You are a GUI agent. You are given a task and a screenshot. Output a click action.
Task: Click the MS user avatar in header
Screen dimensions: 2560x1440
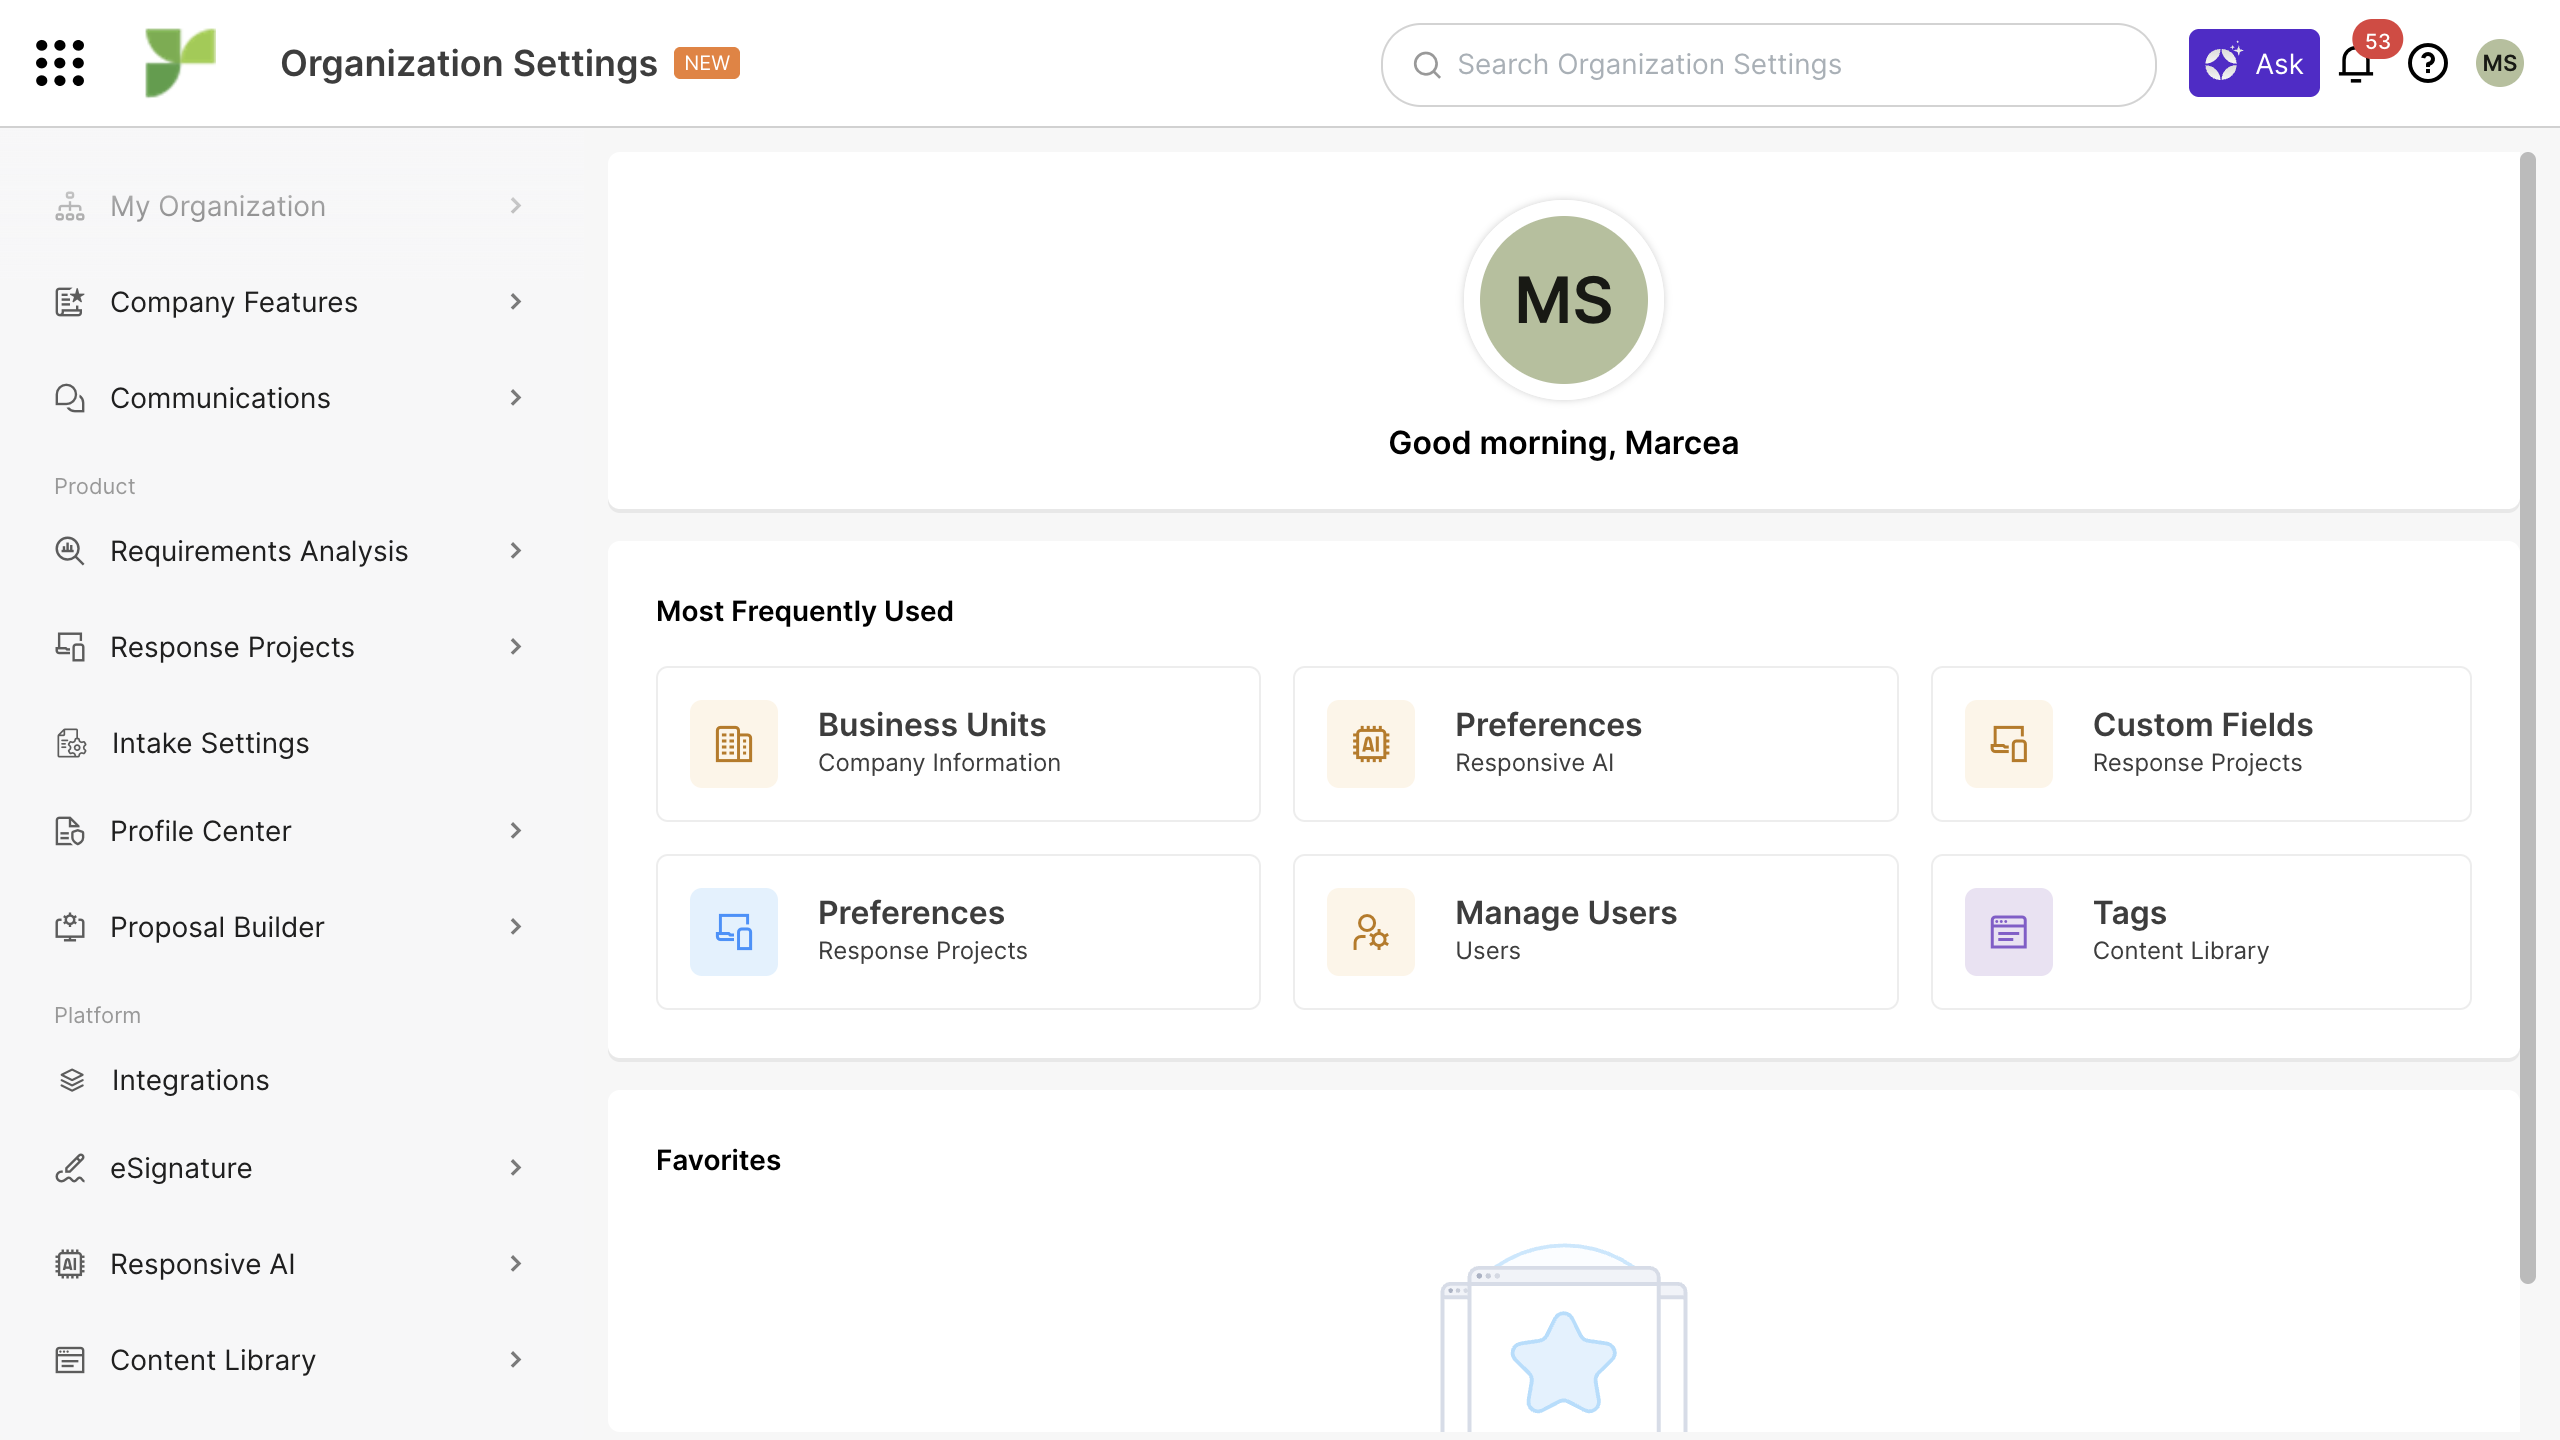point(2499,64)
